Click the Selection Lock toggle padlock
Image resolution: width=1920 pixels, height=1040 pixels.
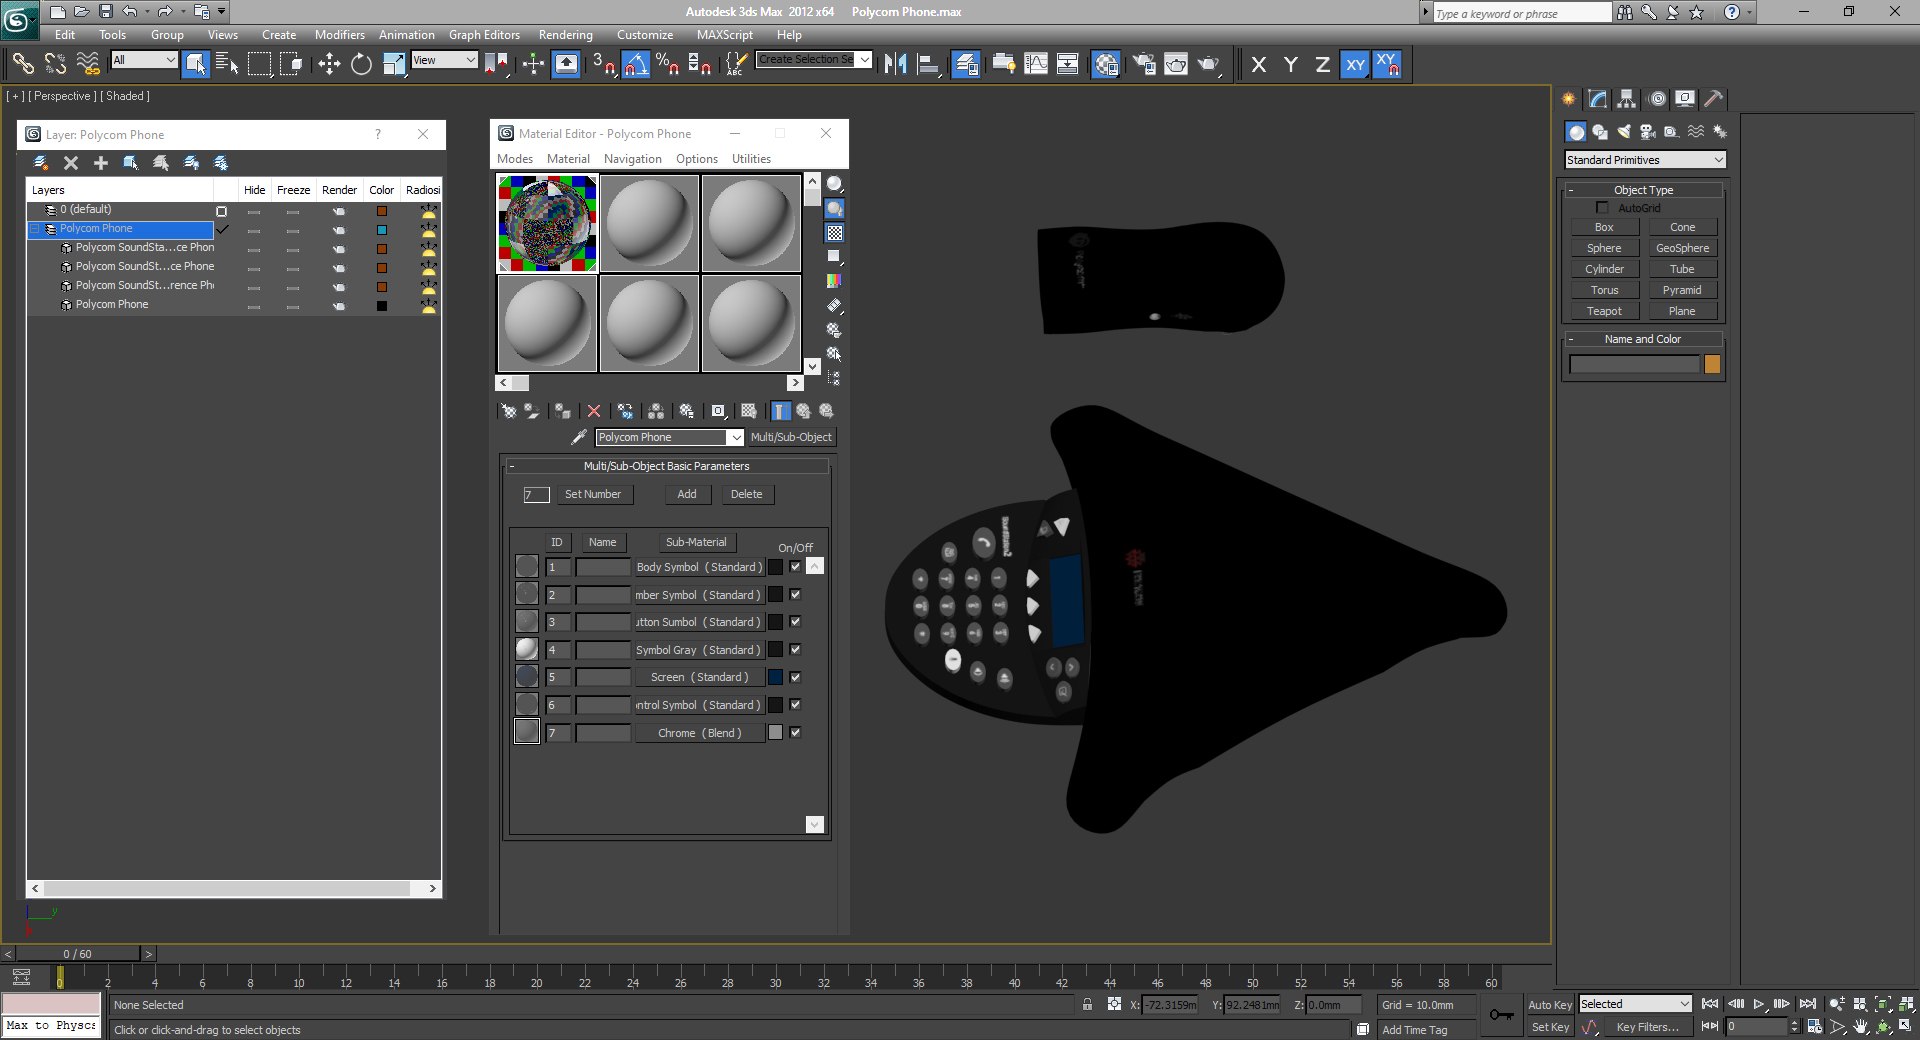(1087, 1004)
